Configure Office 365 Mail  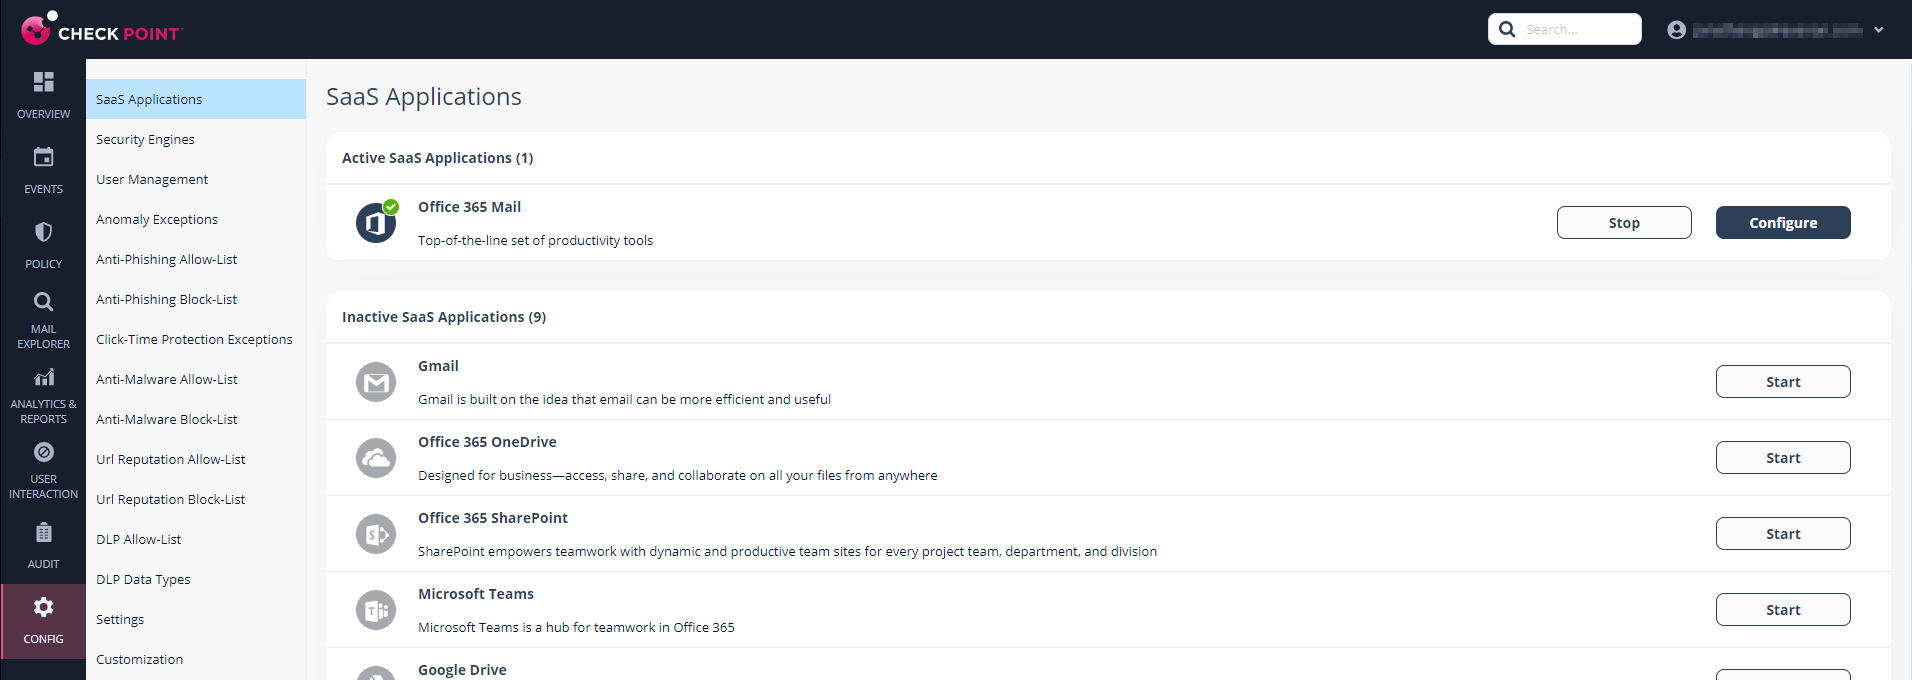(1783, 222)
